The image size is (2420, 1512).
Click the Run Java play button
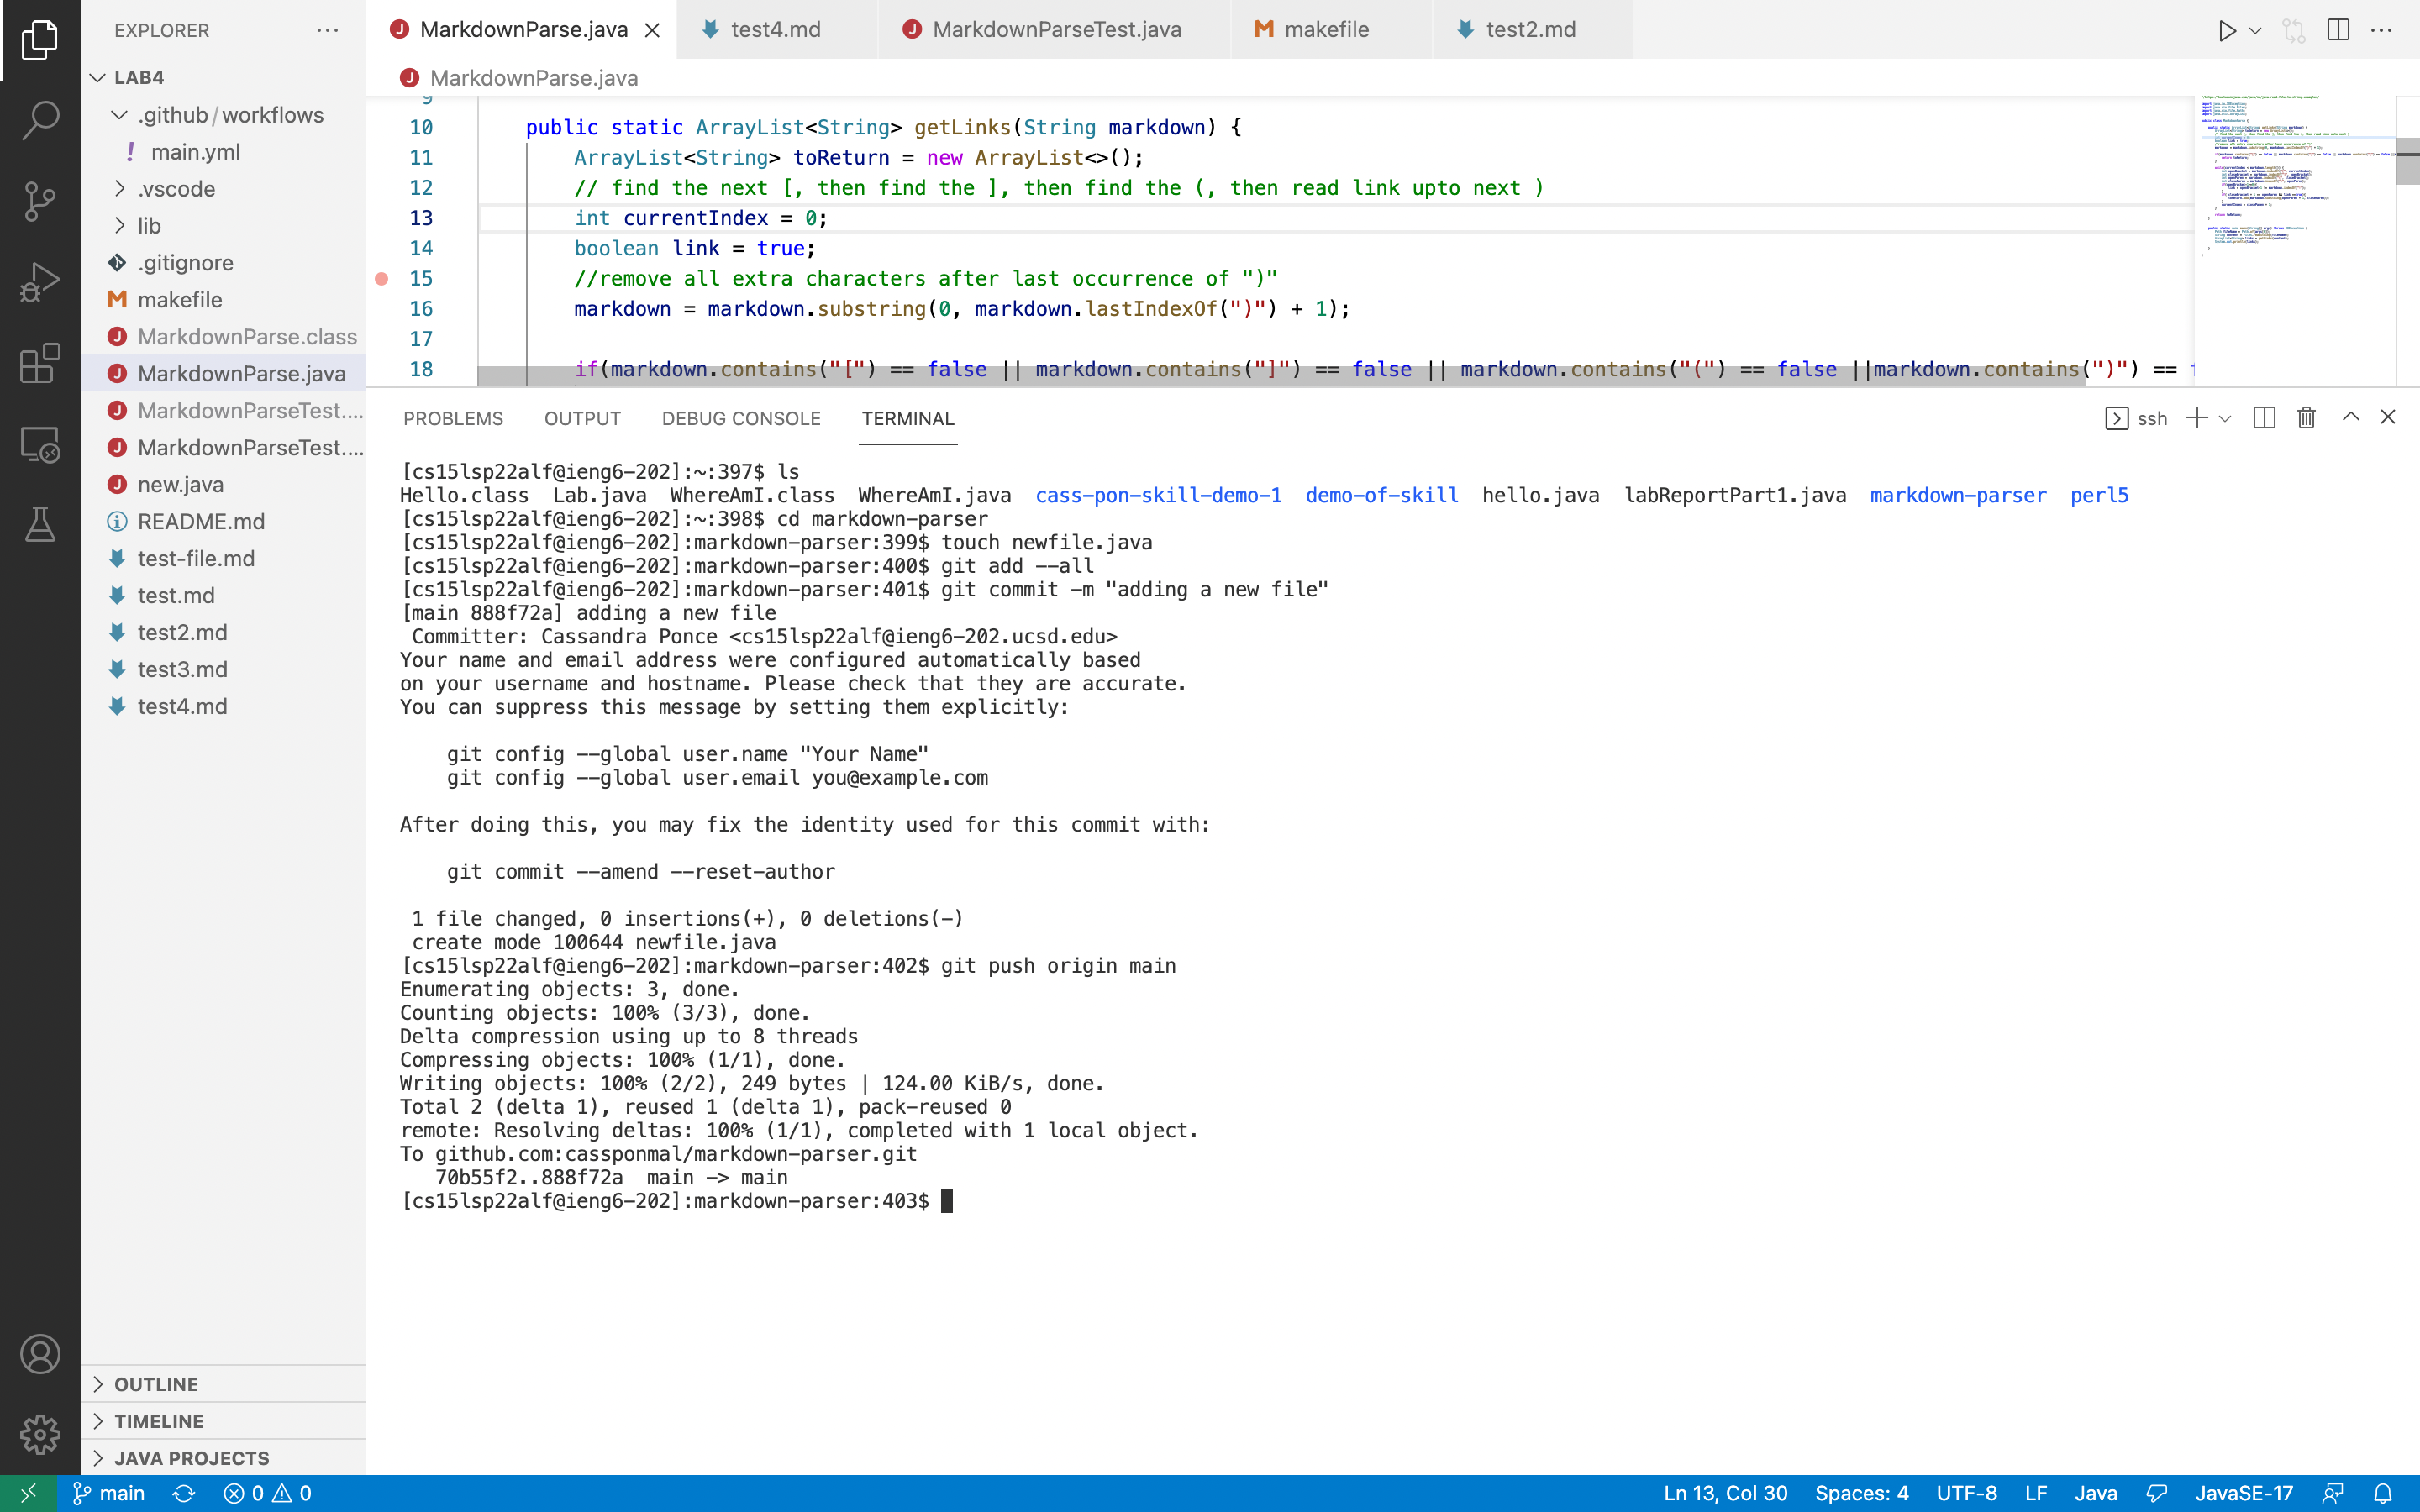click(2226, 30)
